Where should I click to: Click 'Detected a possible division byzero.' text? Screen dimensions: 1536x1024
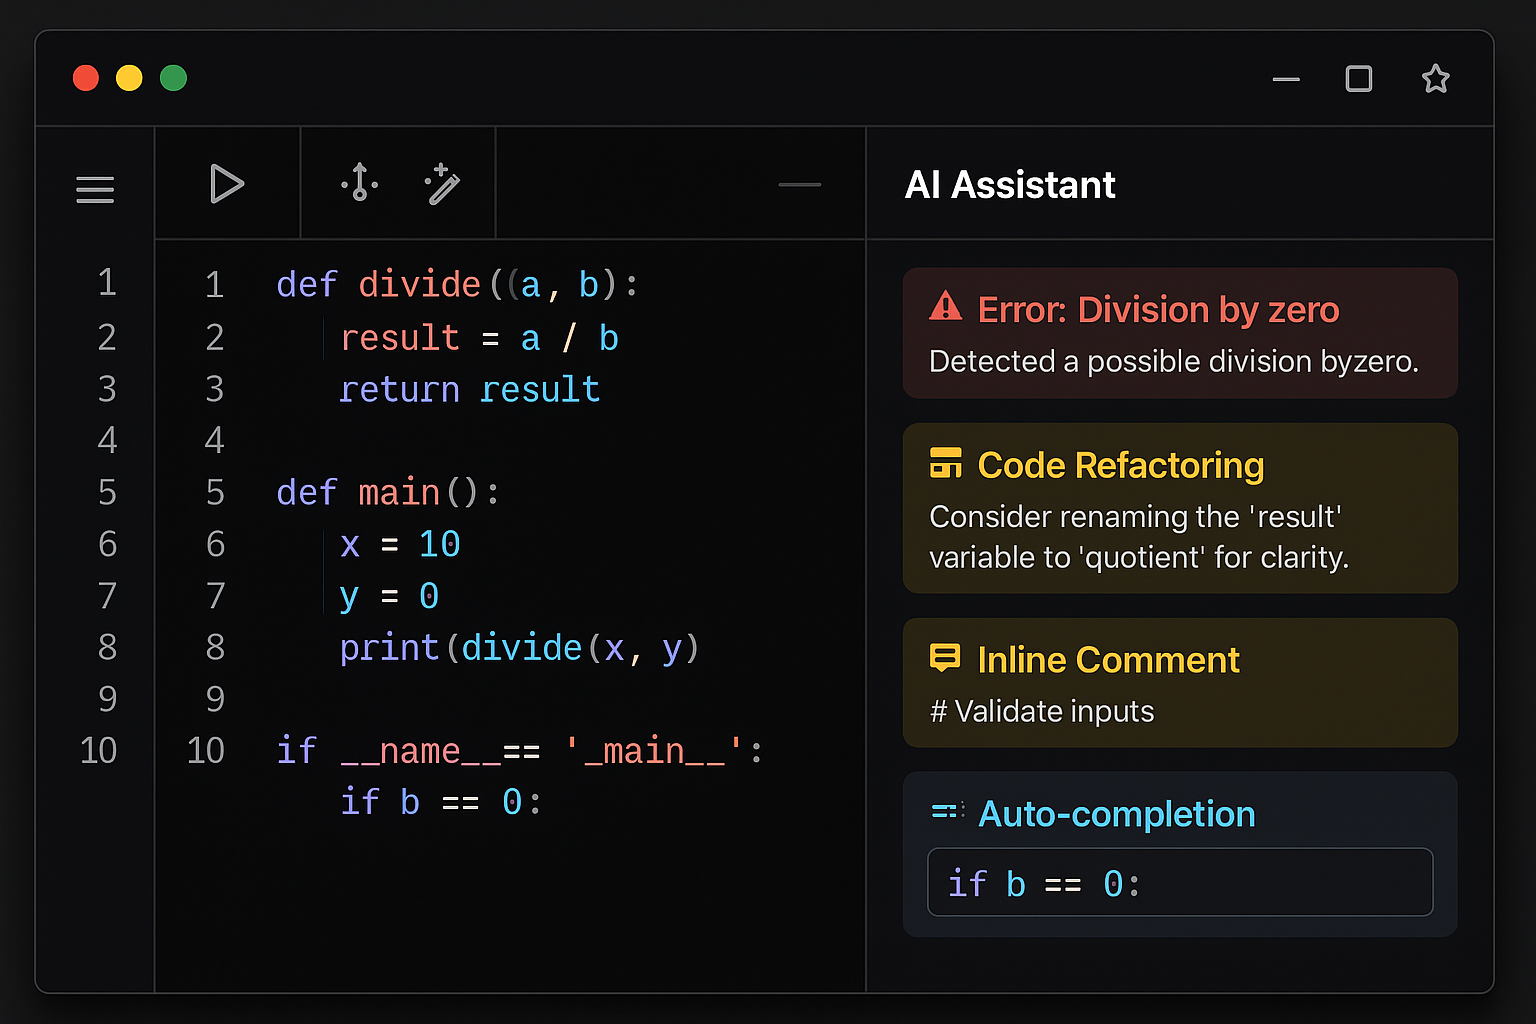(x=1174, y=361)
